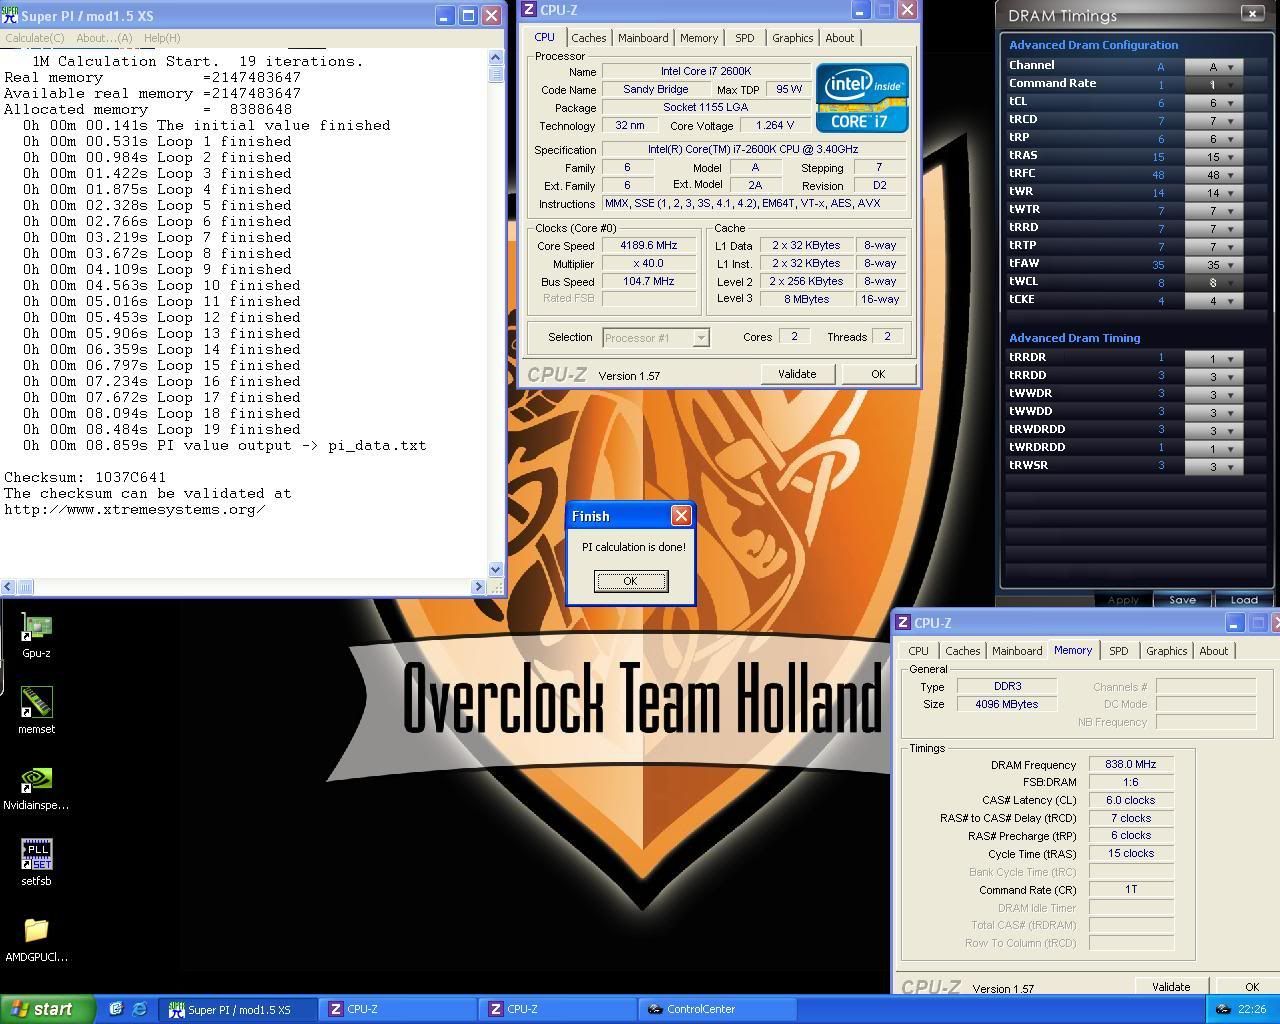Close the DRAM Timings panel

pos(1252,13)
